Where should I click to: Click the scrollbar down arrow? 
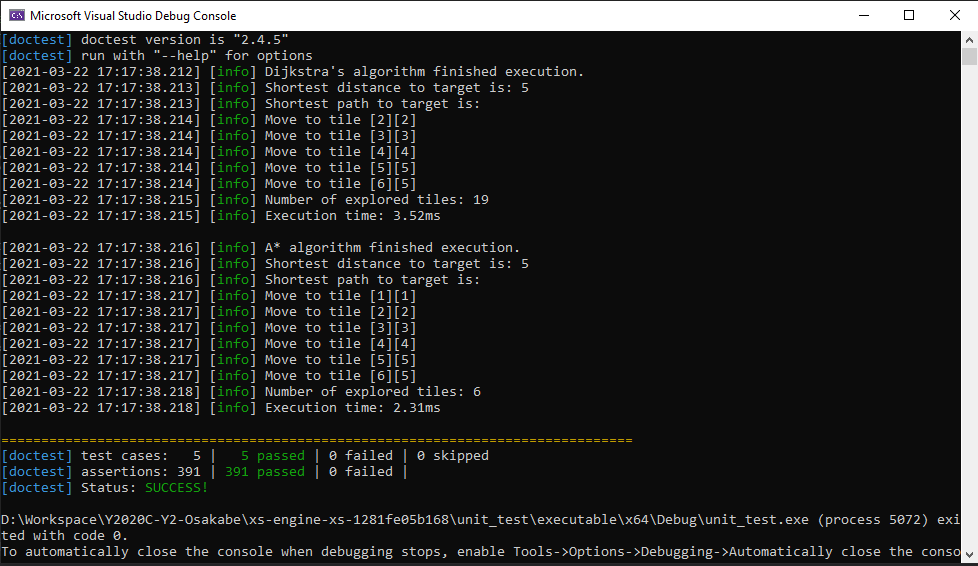pyautogui.click(x=969, y=554)
